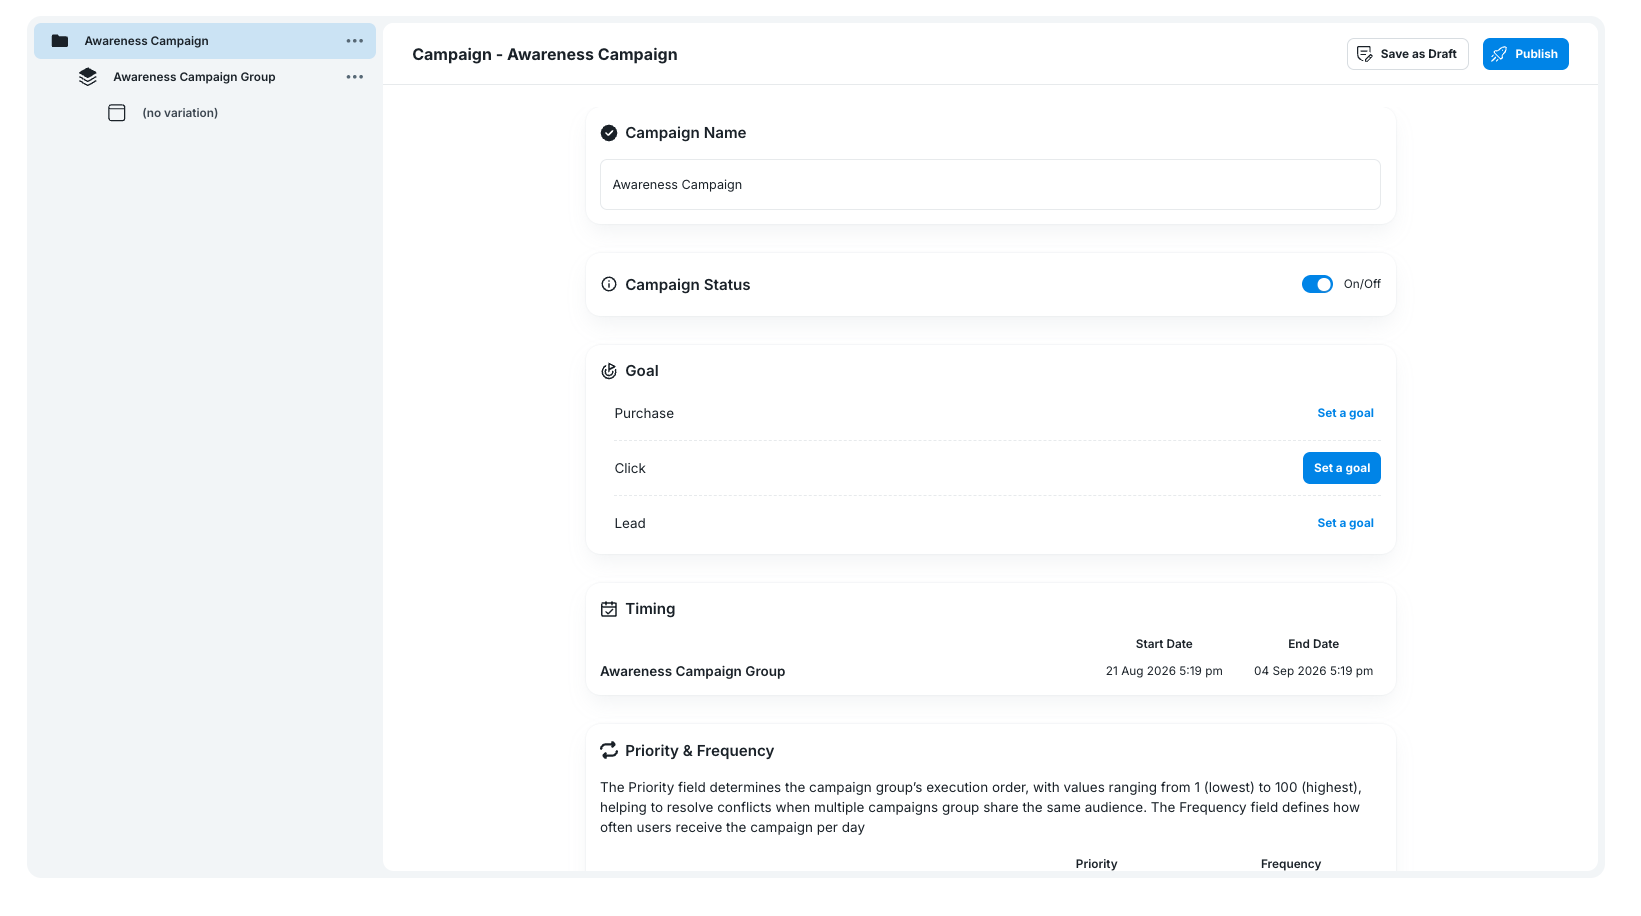Click the Campaign Name input field
The image size is (1641, 916).
point(990,185)
